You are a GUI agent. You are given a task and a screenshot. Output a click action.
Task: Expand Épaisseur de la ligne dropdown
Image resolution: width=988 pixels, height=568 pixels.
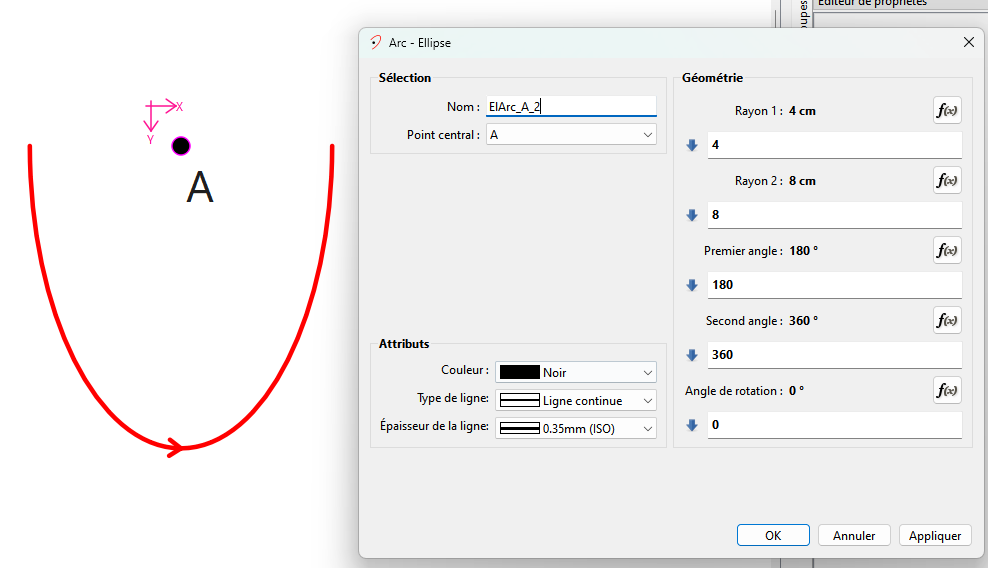click(x=647, y=429)
